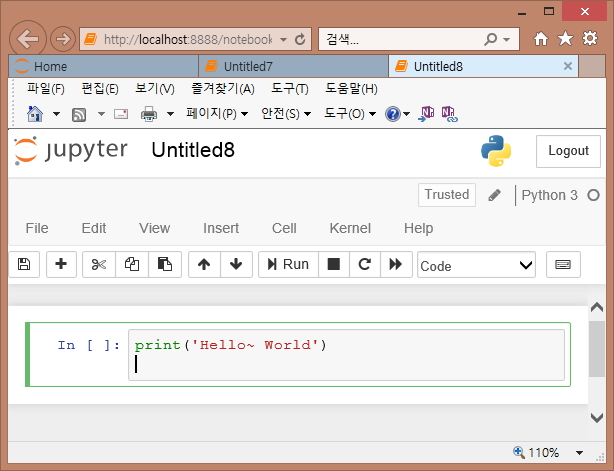The image size is (614, 471).
Task: Click the Jupyter logo
Action: click(70, 150)
